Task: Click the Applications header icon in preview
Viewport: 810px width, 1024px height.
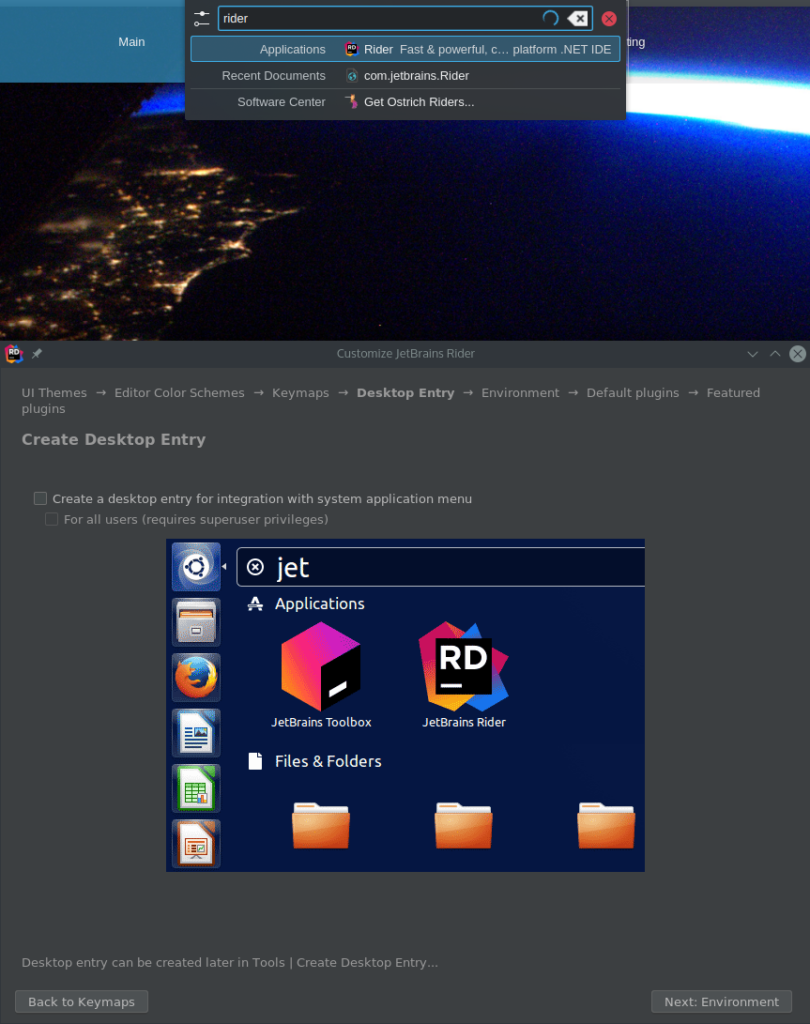Action: pyautogui.click(x=255, y=603)
